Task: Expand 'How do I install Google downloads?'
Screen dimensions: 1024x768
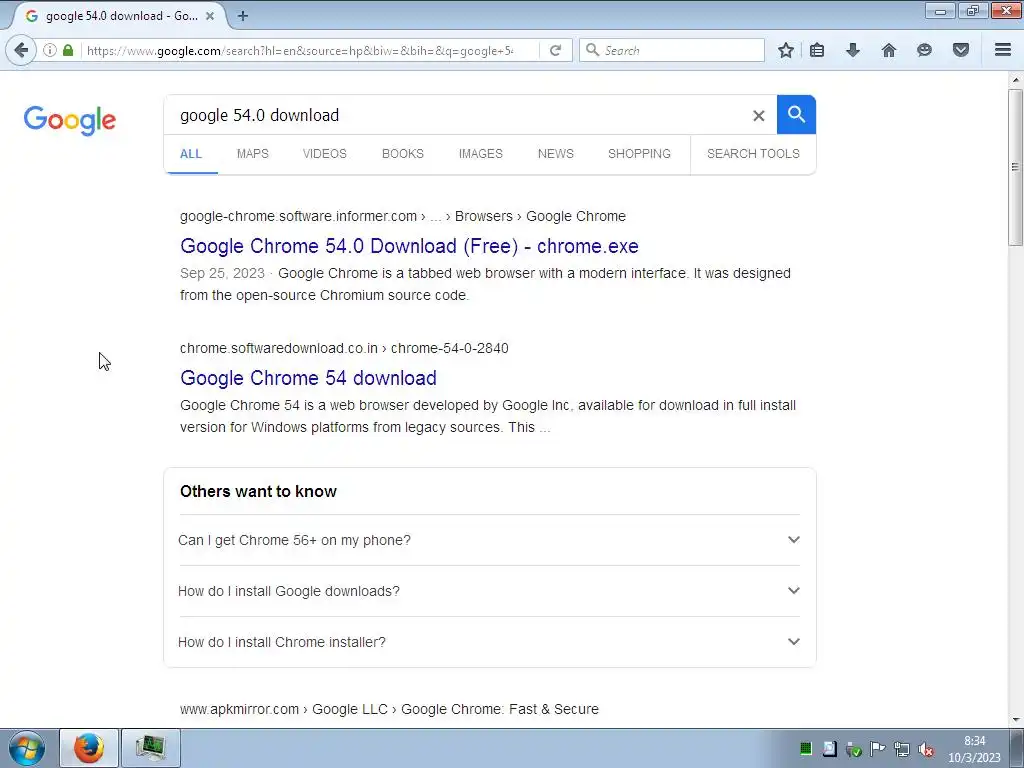Action: pos(489,591)
